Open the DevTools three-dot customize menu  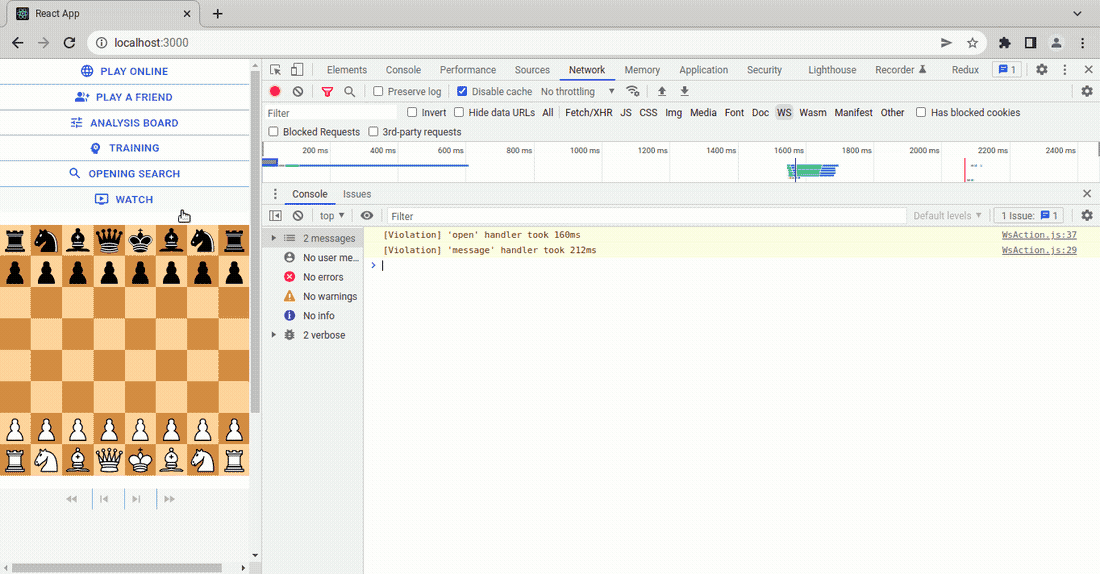(x=1064, y=69)
